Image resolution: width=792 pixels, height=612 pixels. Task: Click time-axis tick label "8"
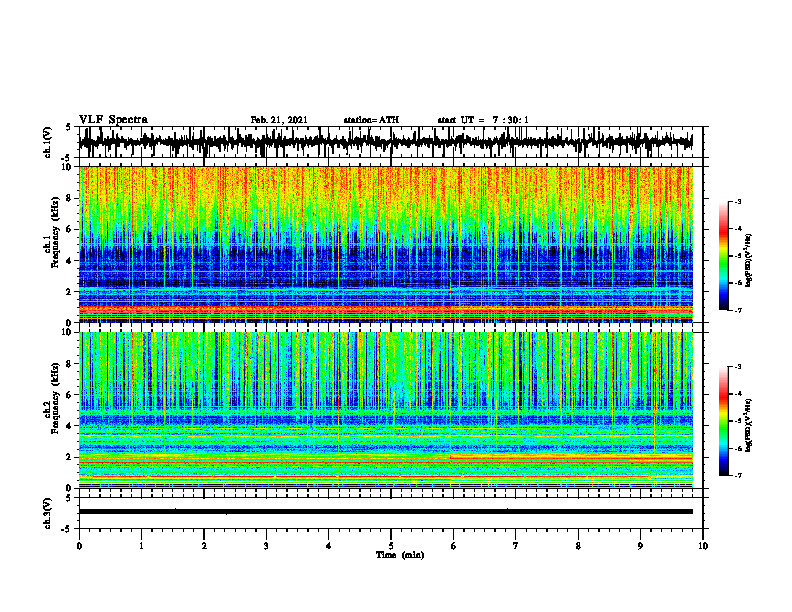(x=578, y=546)
